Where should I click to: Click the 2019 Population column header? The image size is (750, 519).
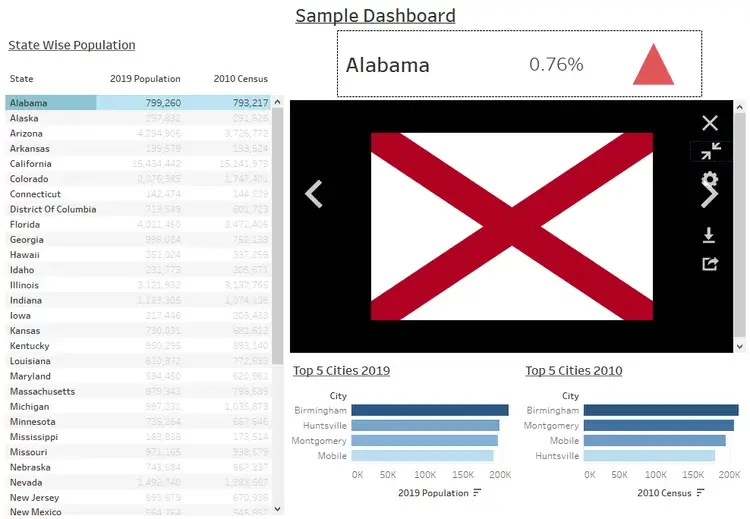pos(145,78)
